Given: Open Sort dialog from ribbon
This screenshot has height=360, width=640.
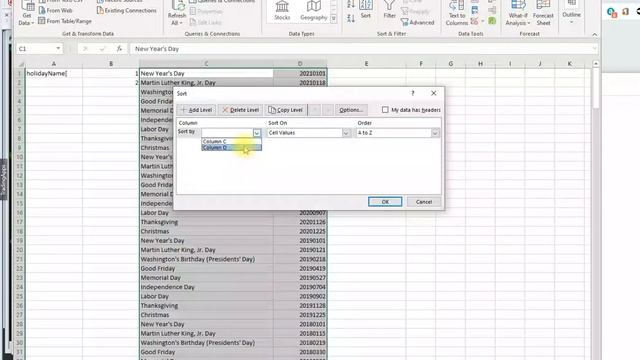Looking at the screenshot, I should [x=366, y=10].
